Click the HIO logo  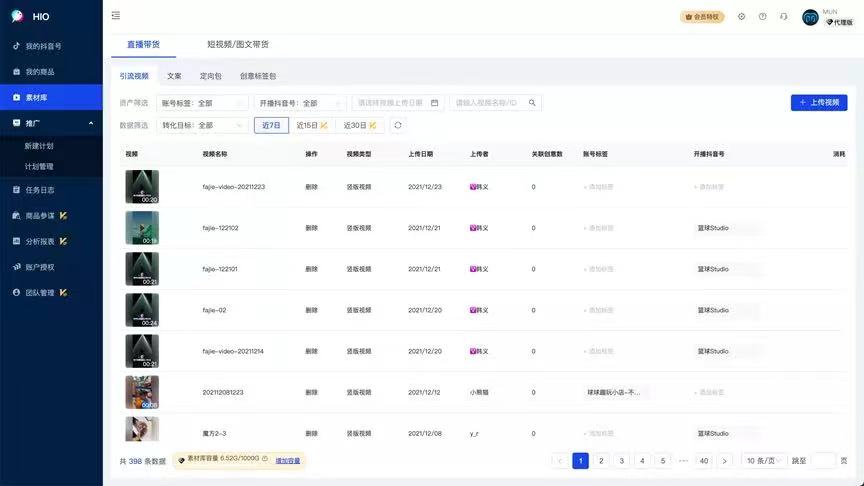pyautogui.click(x=30, y=16)
